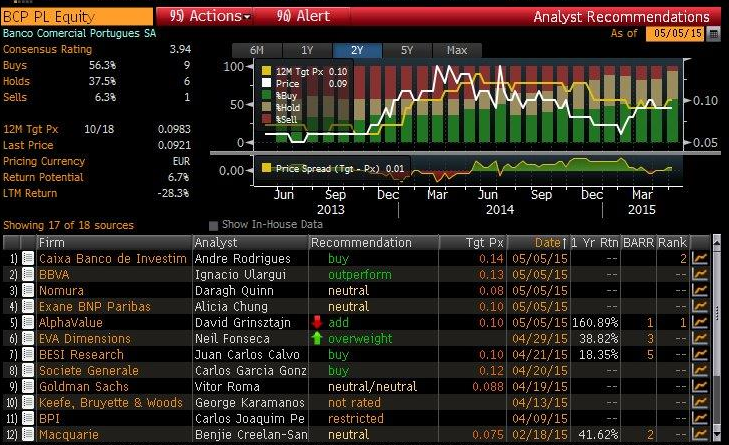Image resolution: width=729 pixels, height=445 pixels.
Task: Click the 96) Alert button
Action: pyautogui.click(x=303, y=16)
